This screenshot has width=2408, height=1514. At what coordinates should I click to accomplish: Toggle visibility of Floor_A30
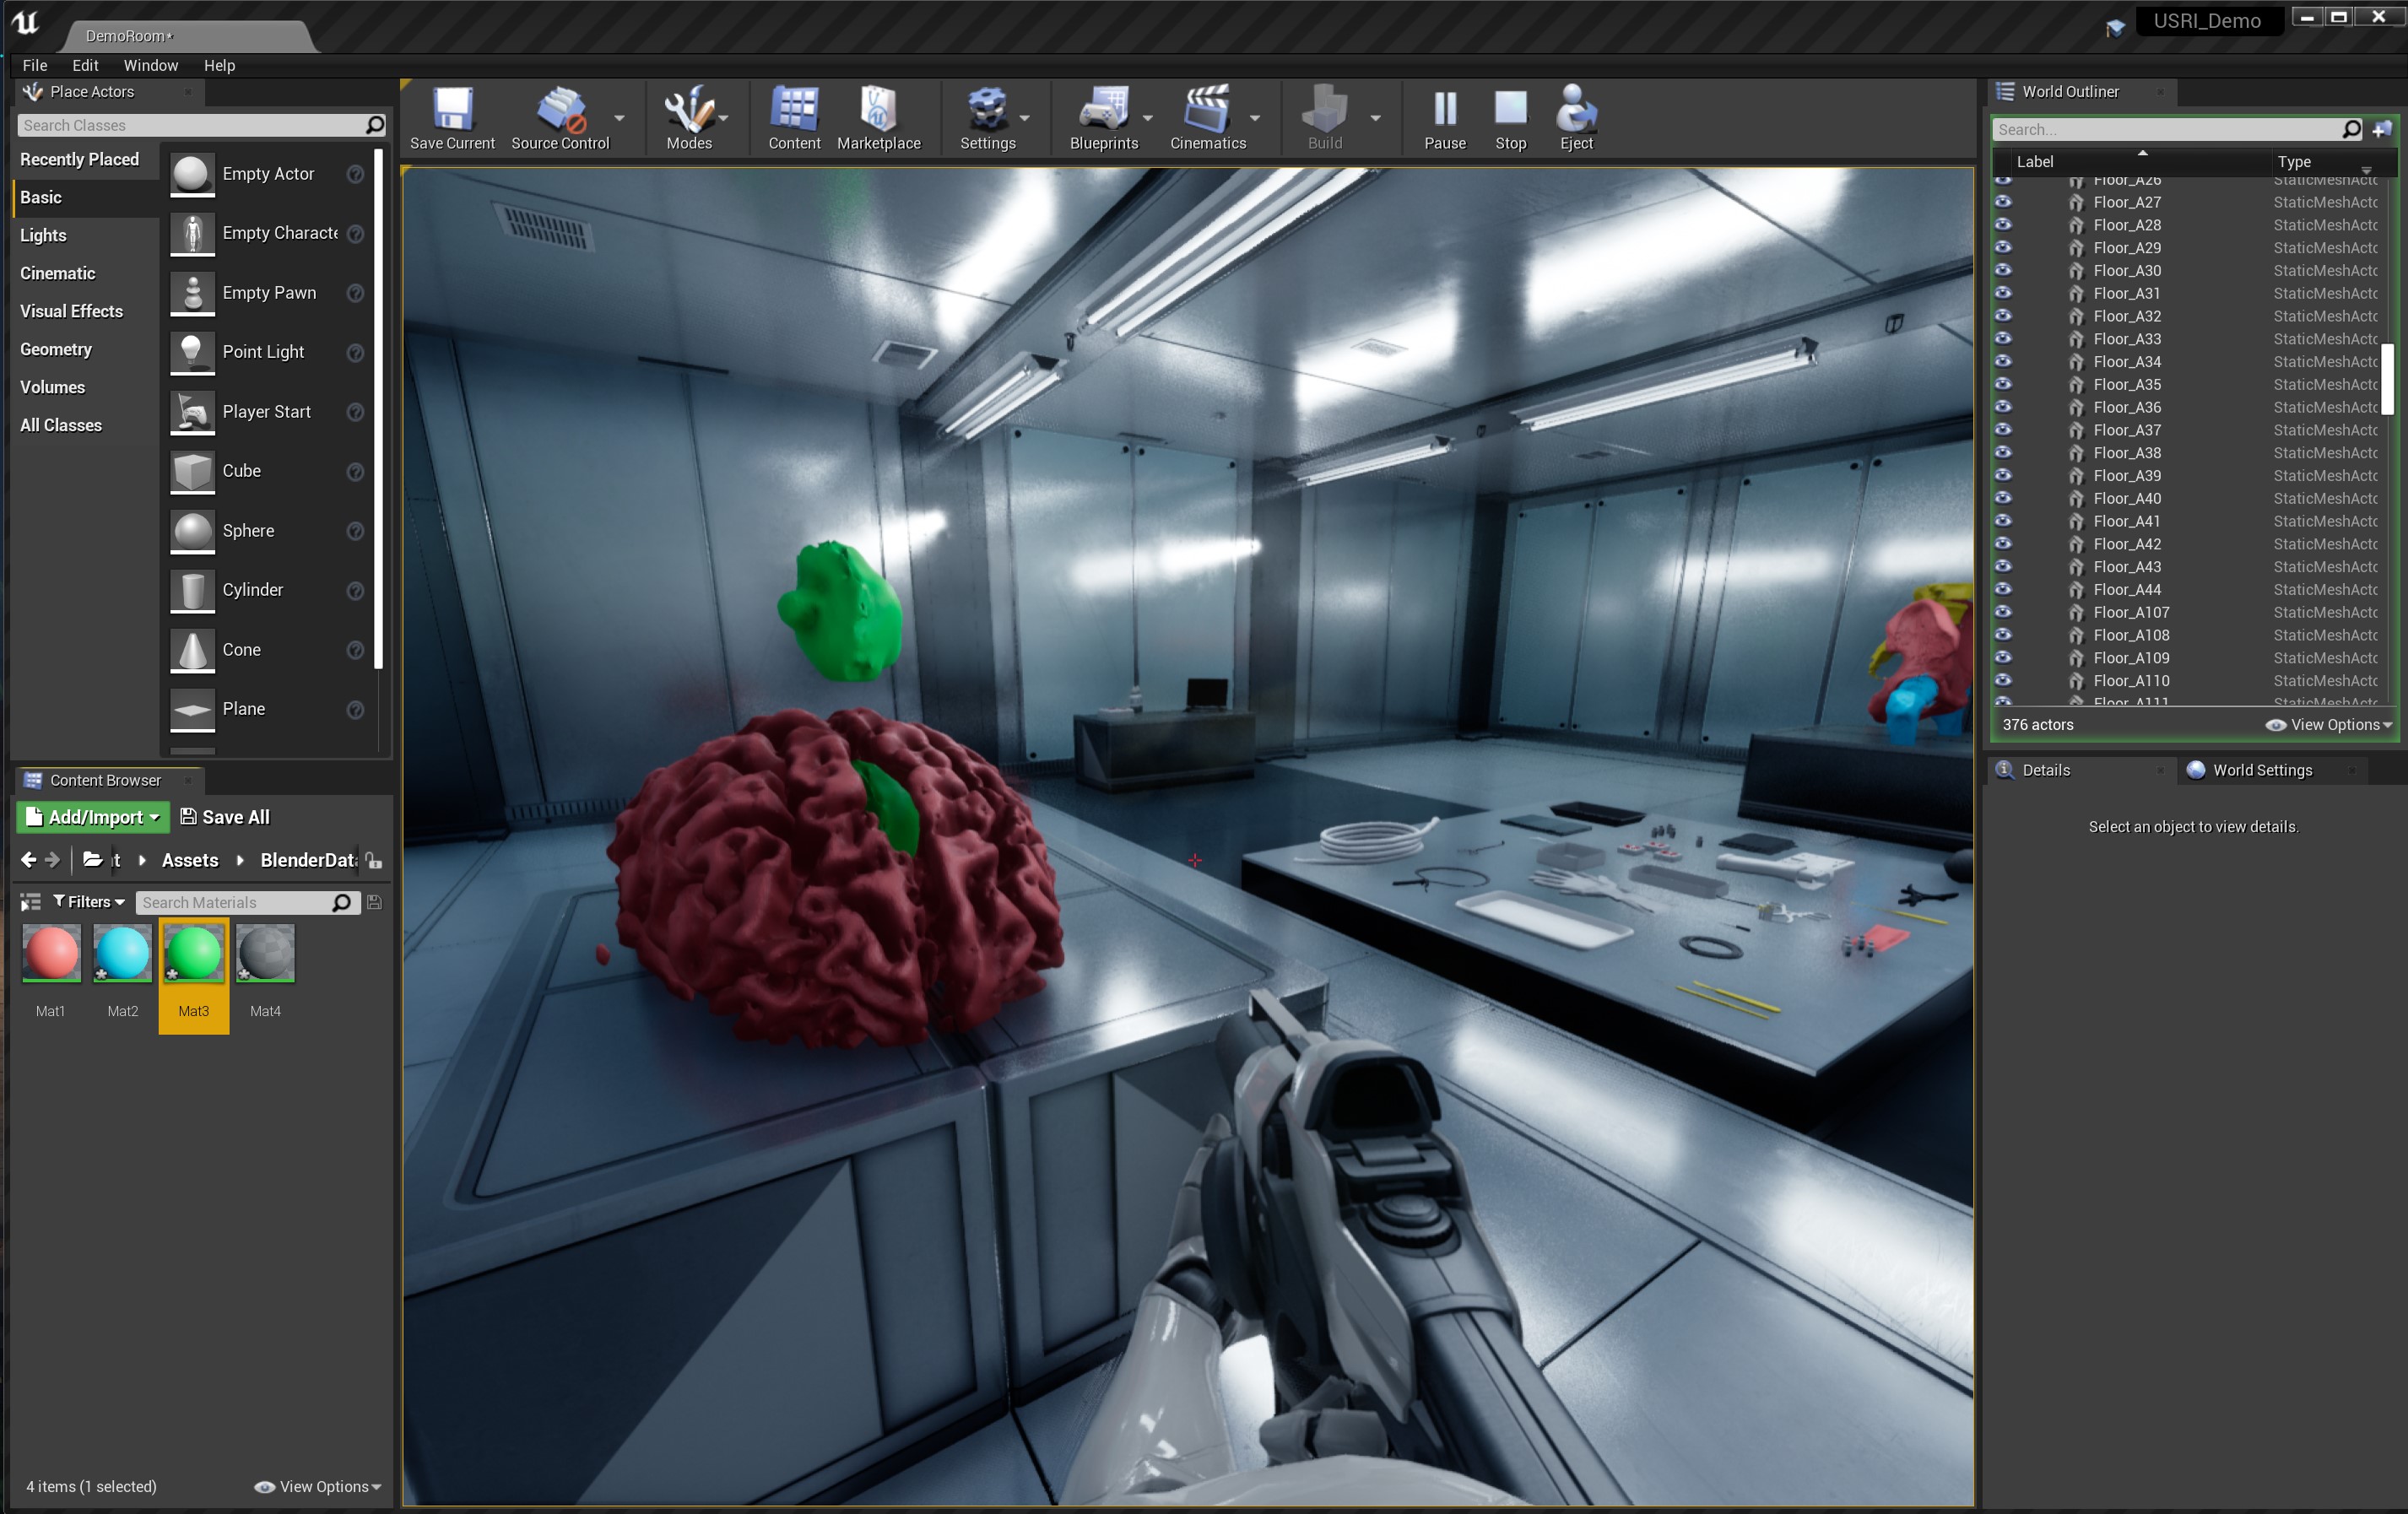tap(2004, 270)
